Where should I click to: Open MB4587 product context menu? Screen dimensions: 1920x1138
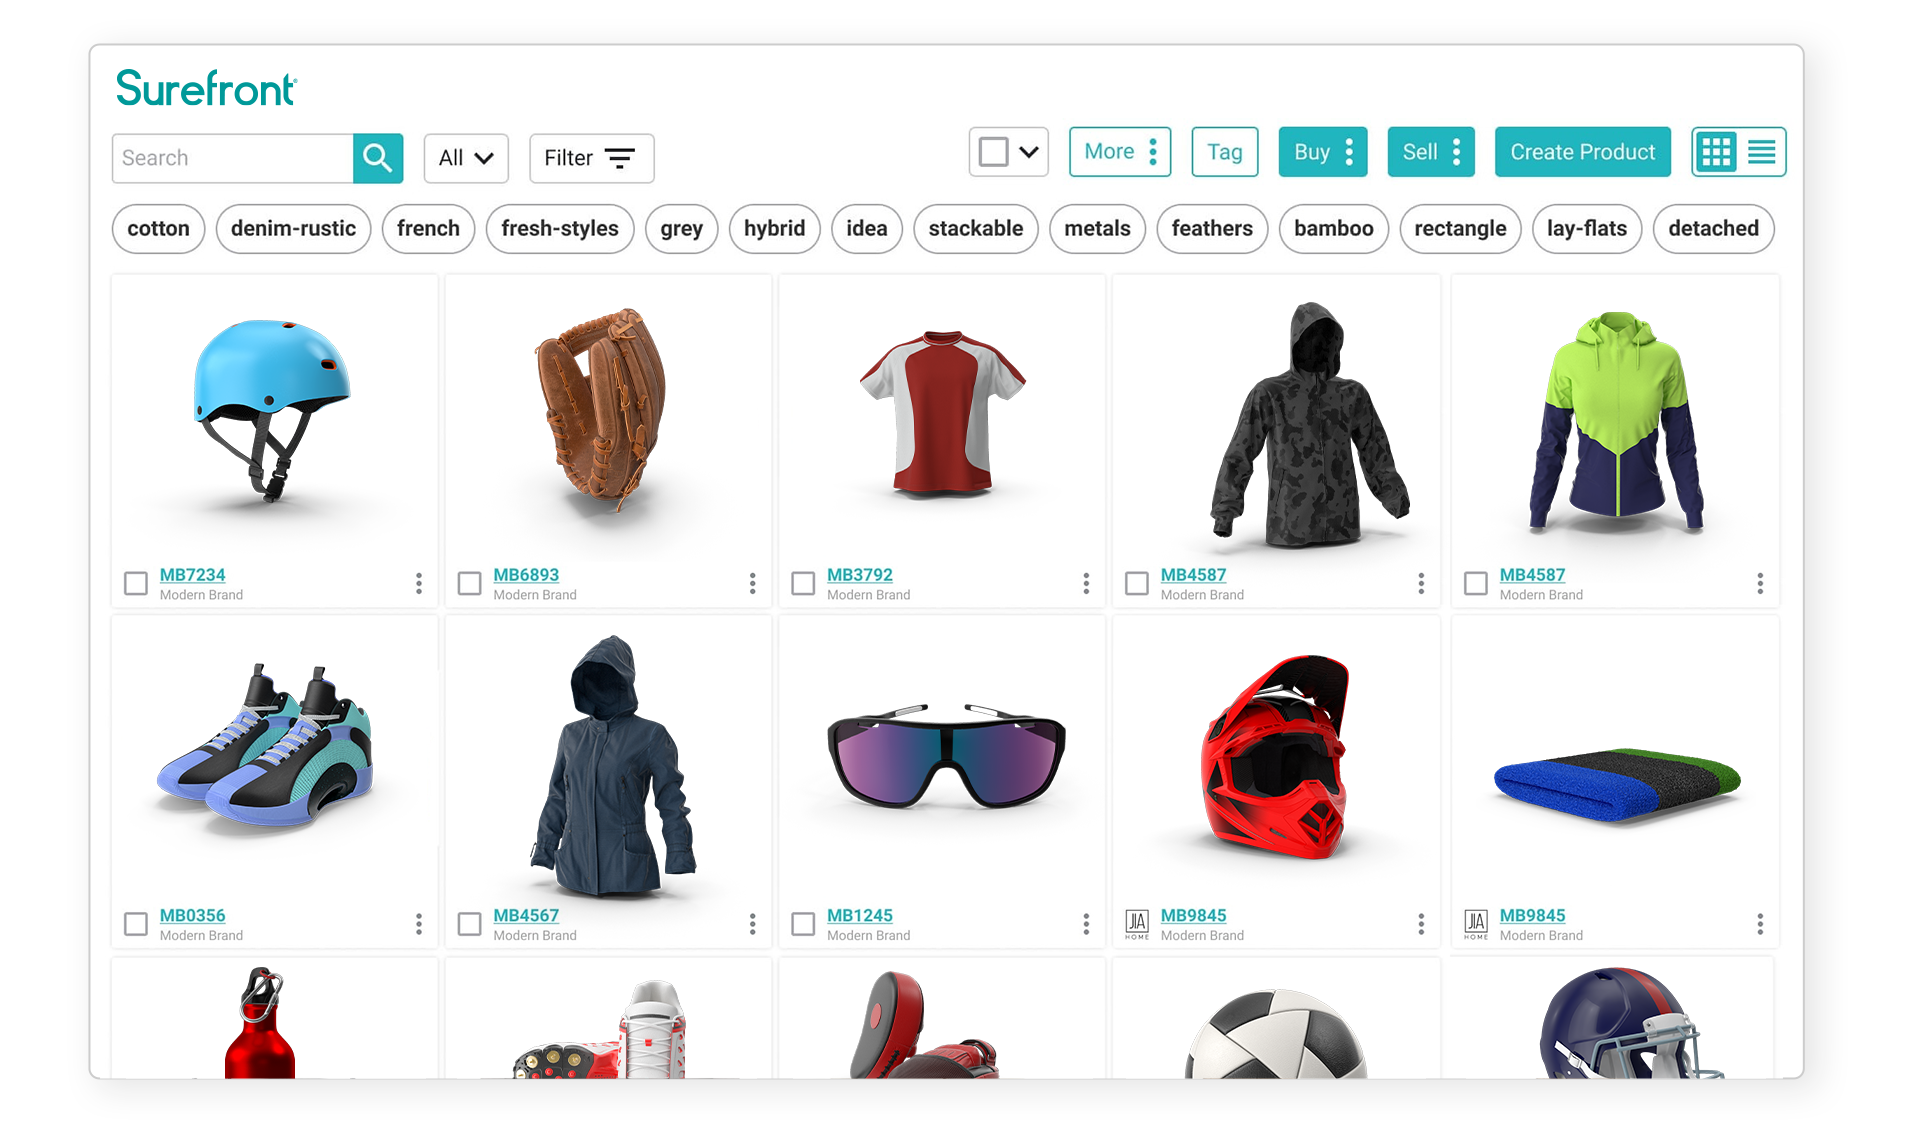(x=1420, y=583)
